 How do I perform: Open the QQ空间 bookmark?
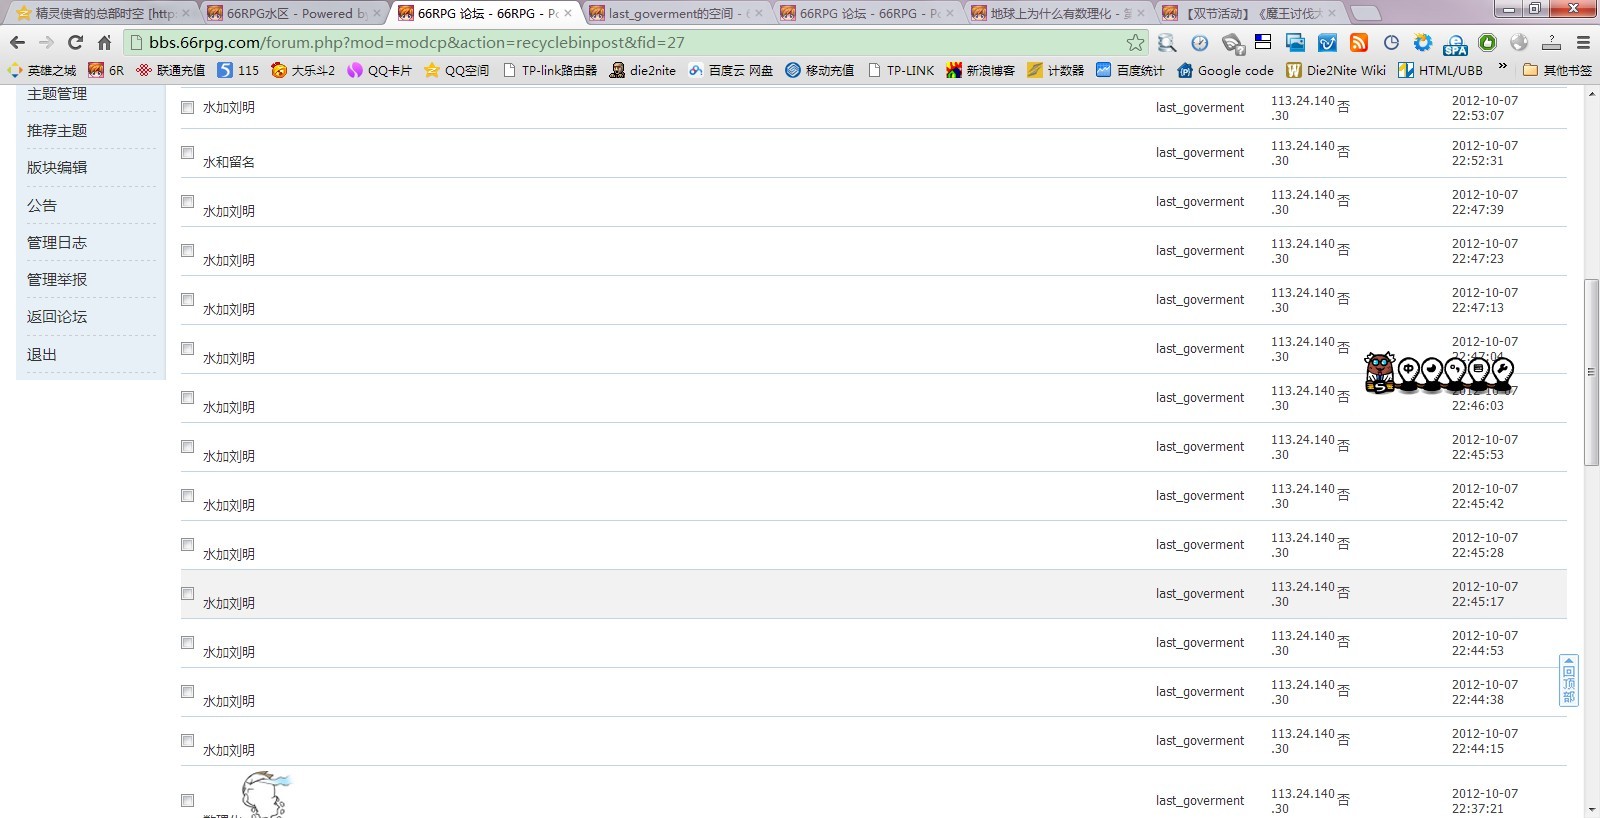456,70
